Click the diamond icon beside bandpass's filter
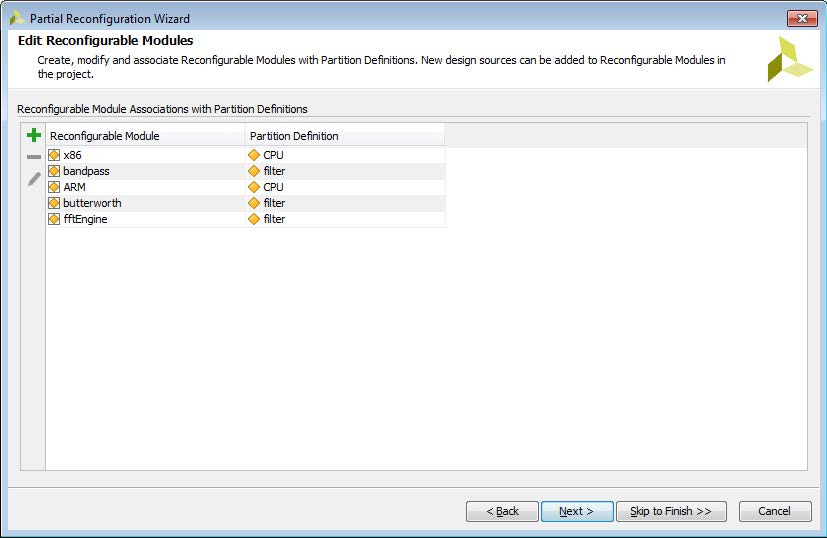The image size is (827, 538). 254,171
